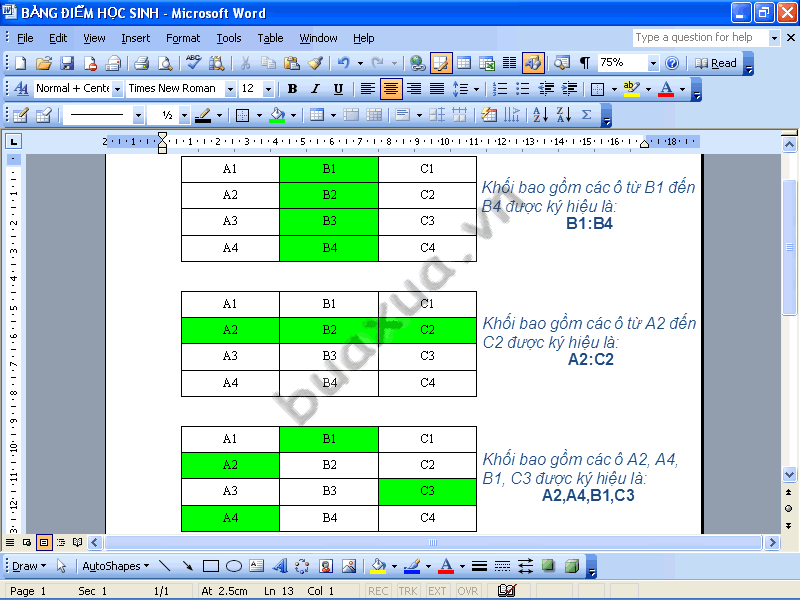Open the File menu

tap(25, 38)
